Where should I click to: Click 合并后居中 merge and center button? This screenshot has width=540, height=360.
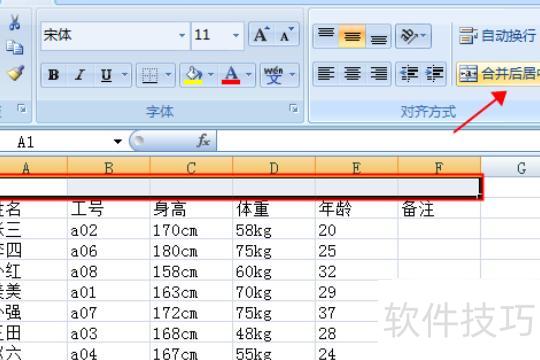(x=499, y=73)
